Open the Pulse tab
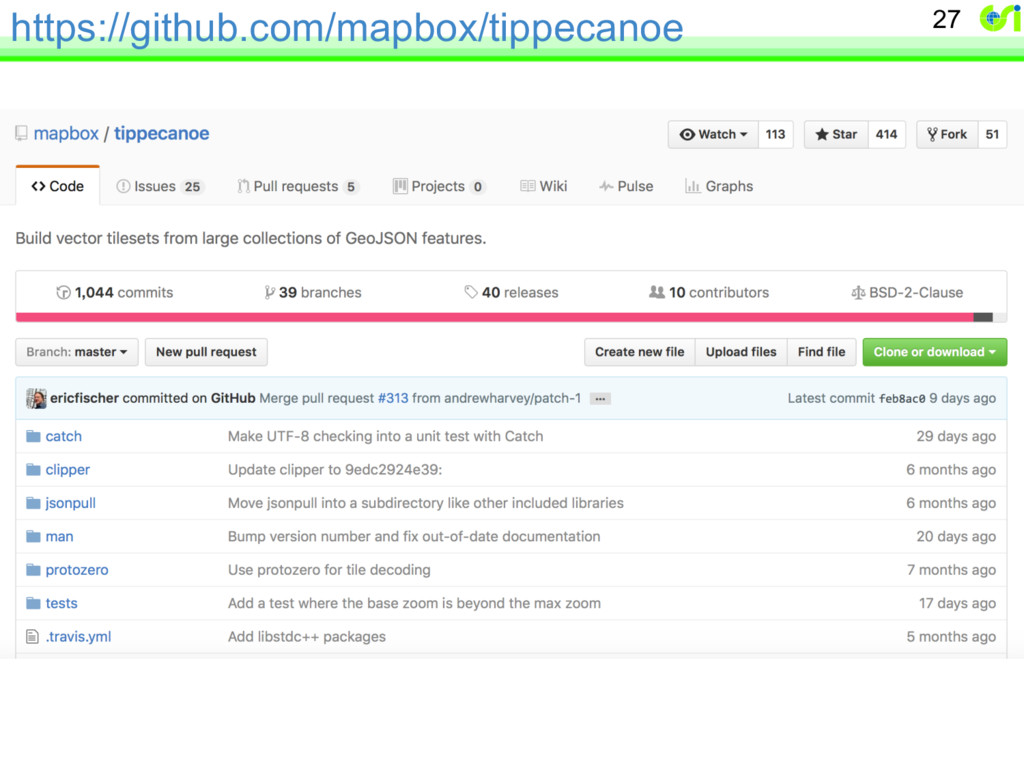This screenshot has height=768, width=1024. [626, 186]
